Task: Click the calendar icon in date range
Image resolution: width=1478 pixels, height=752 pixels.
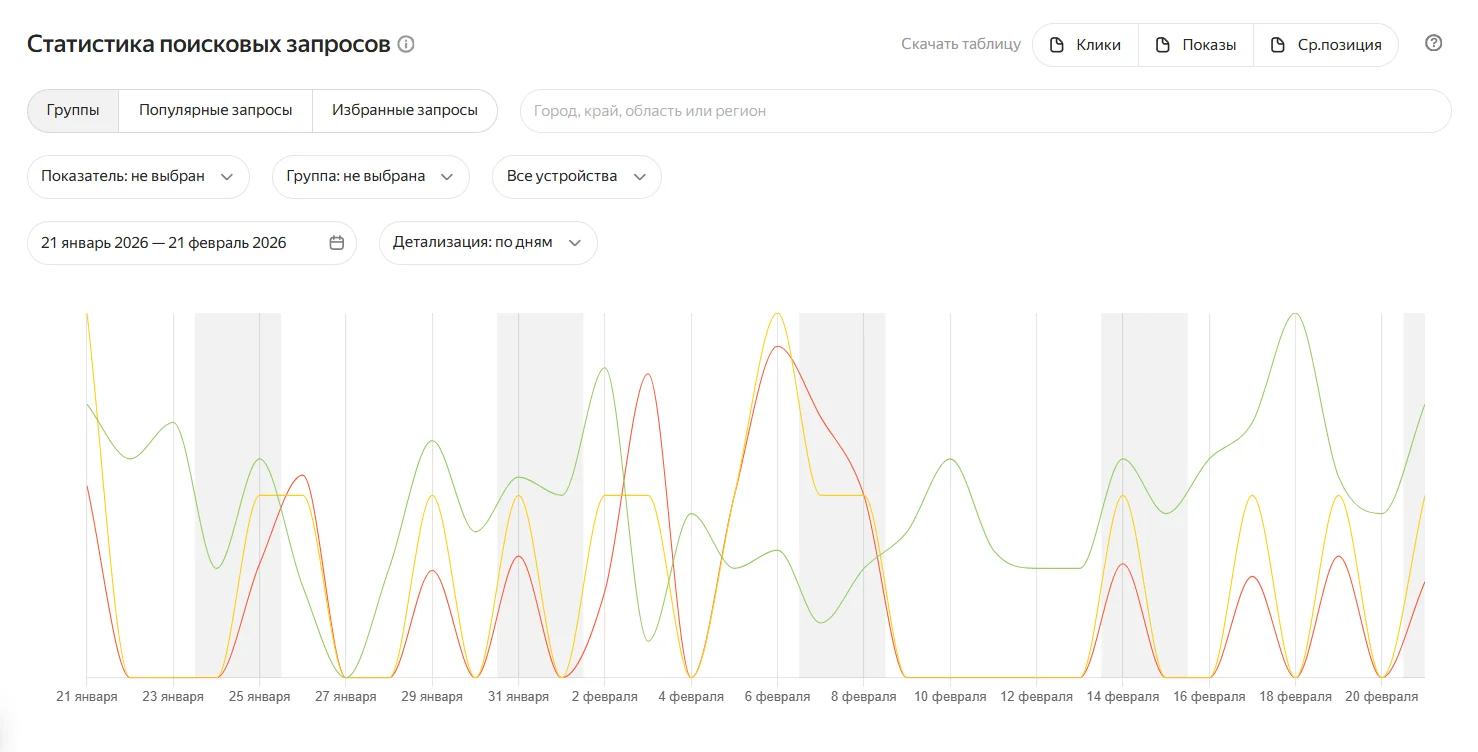Action: coord(337,243)
